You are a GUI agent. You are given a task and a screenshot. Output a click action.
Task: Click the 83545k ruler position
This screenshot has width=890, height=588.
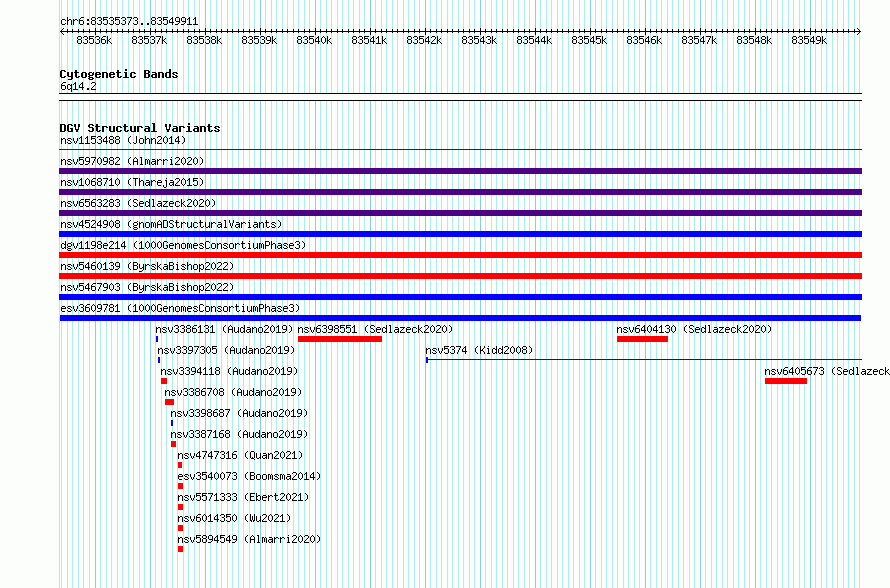tap(589, 40)
